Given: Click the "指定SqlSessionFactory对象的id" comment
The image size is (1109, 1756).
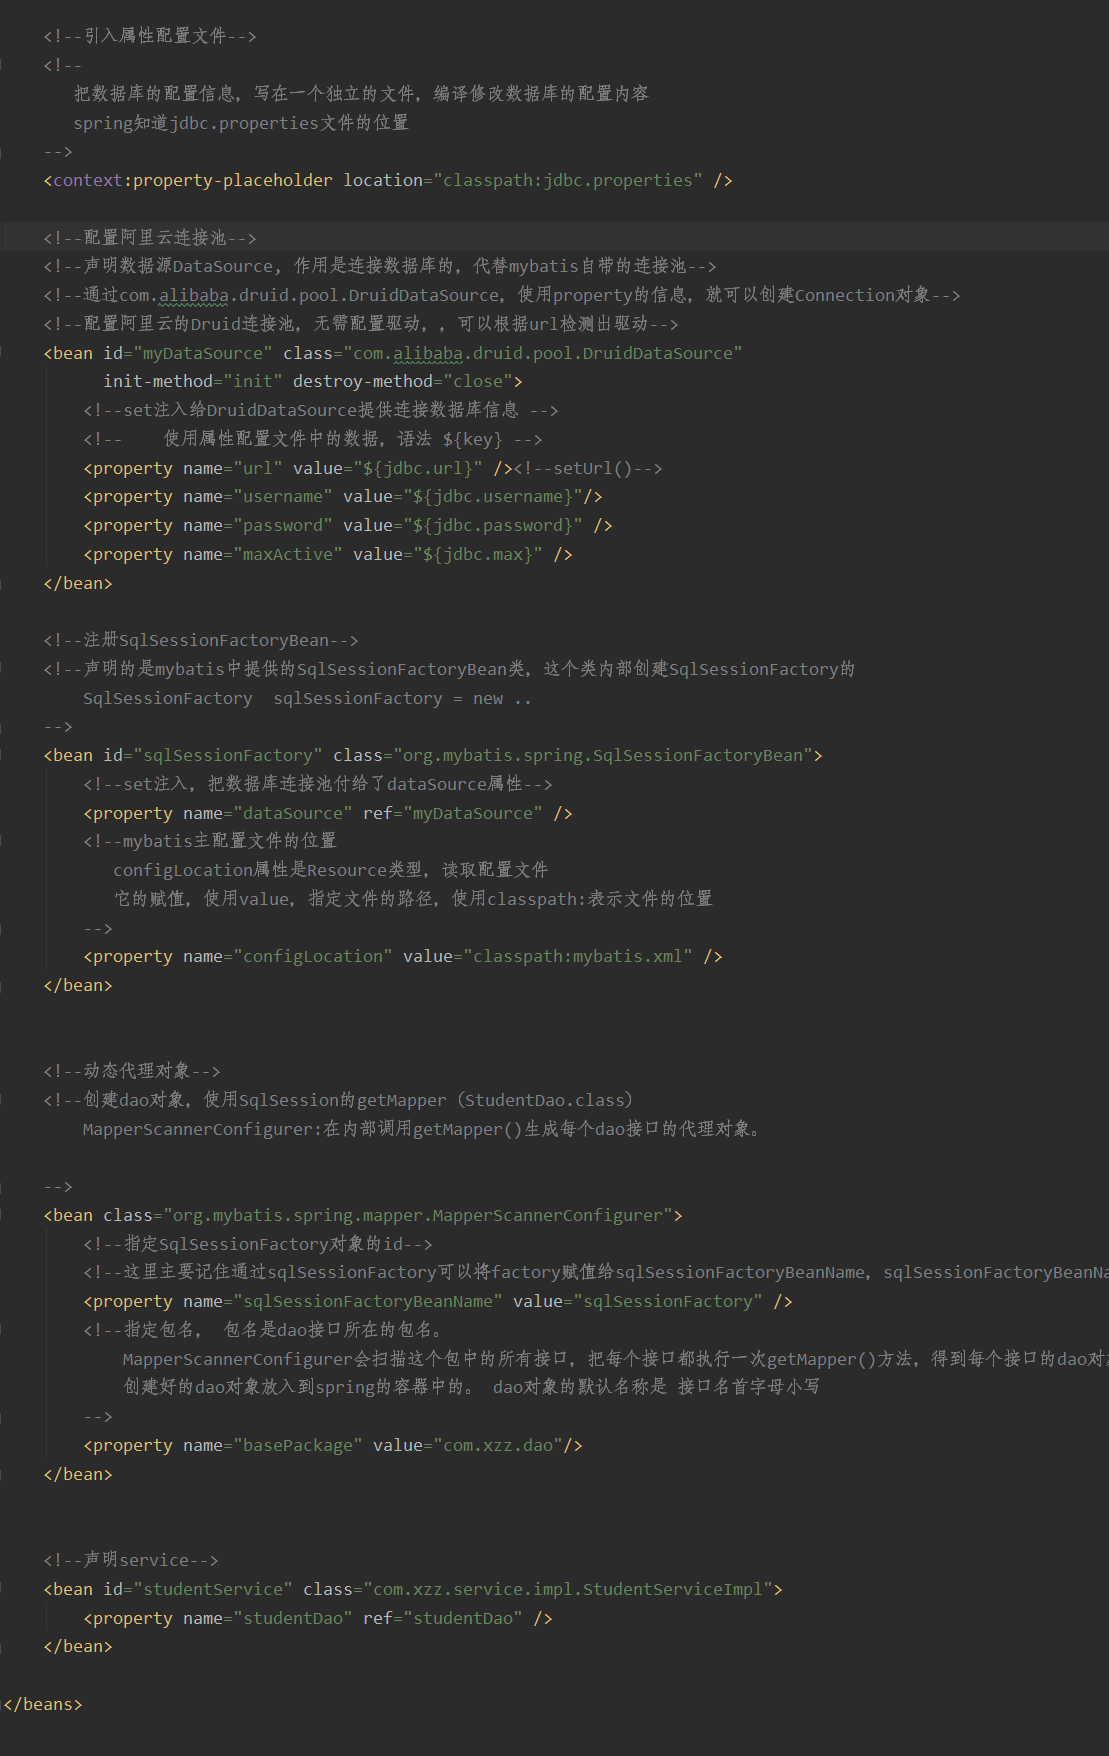Looking at the screenshot, I should pos(258,1244).
